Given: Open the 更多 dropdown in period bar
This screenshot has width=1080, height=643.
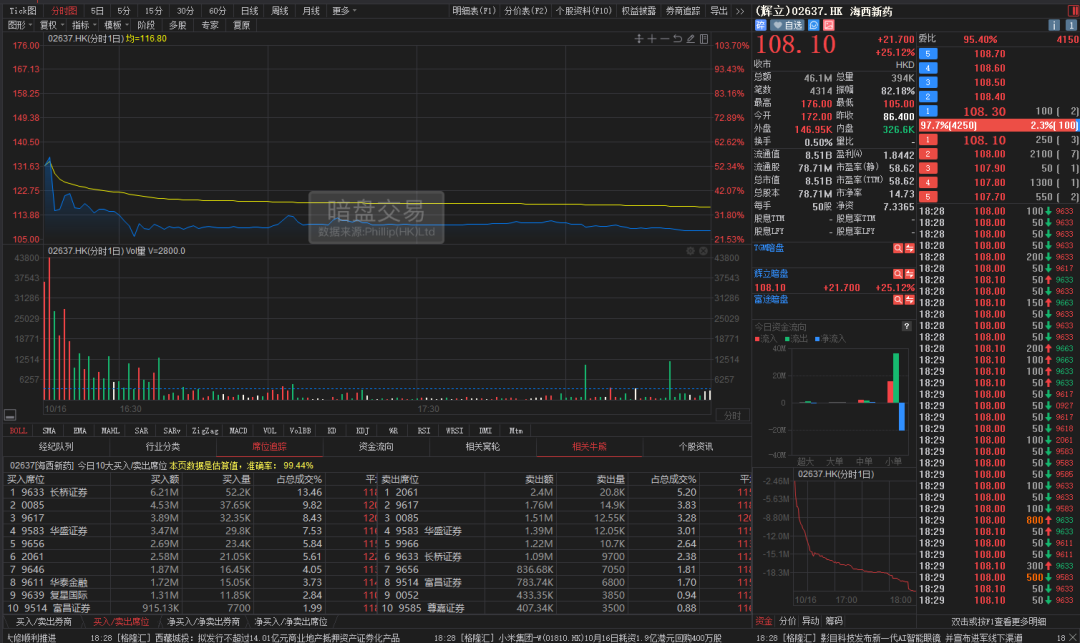Looking at the screenshot, I should [x=340, y=11].
